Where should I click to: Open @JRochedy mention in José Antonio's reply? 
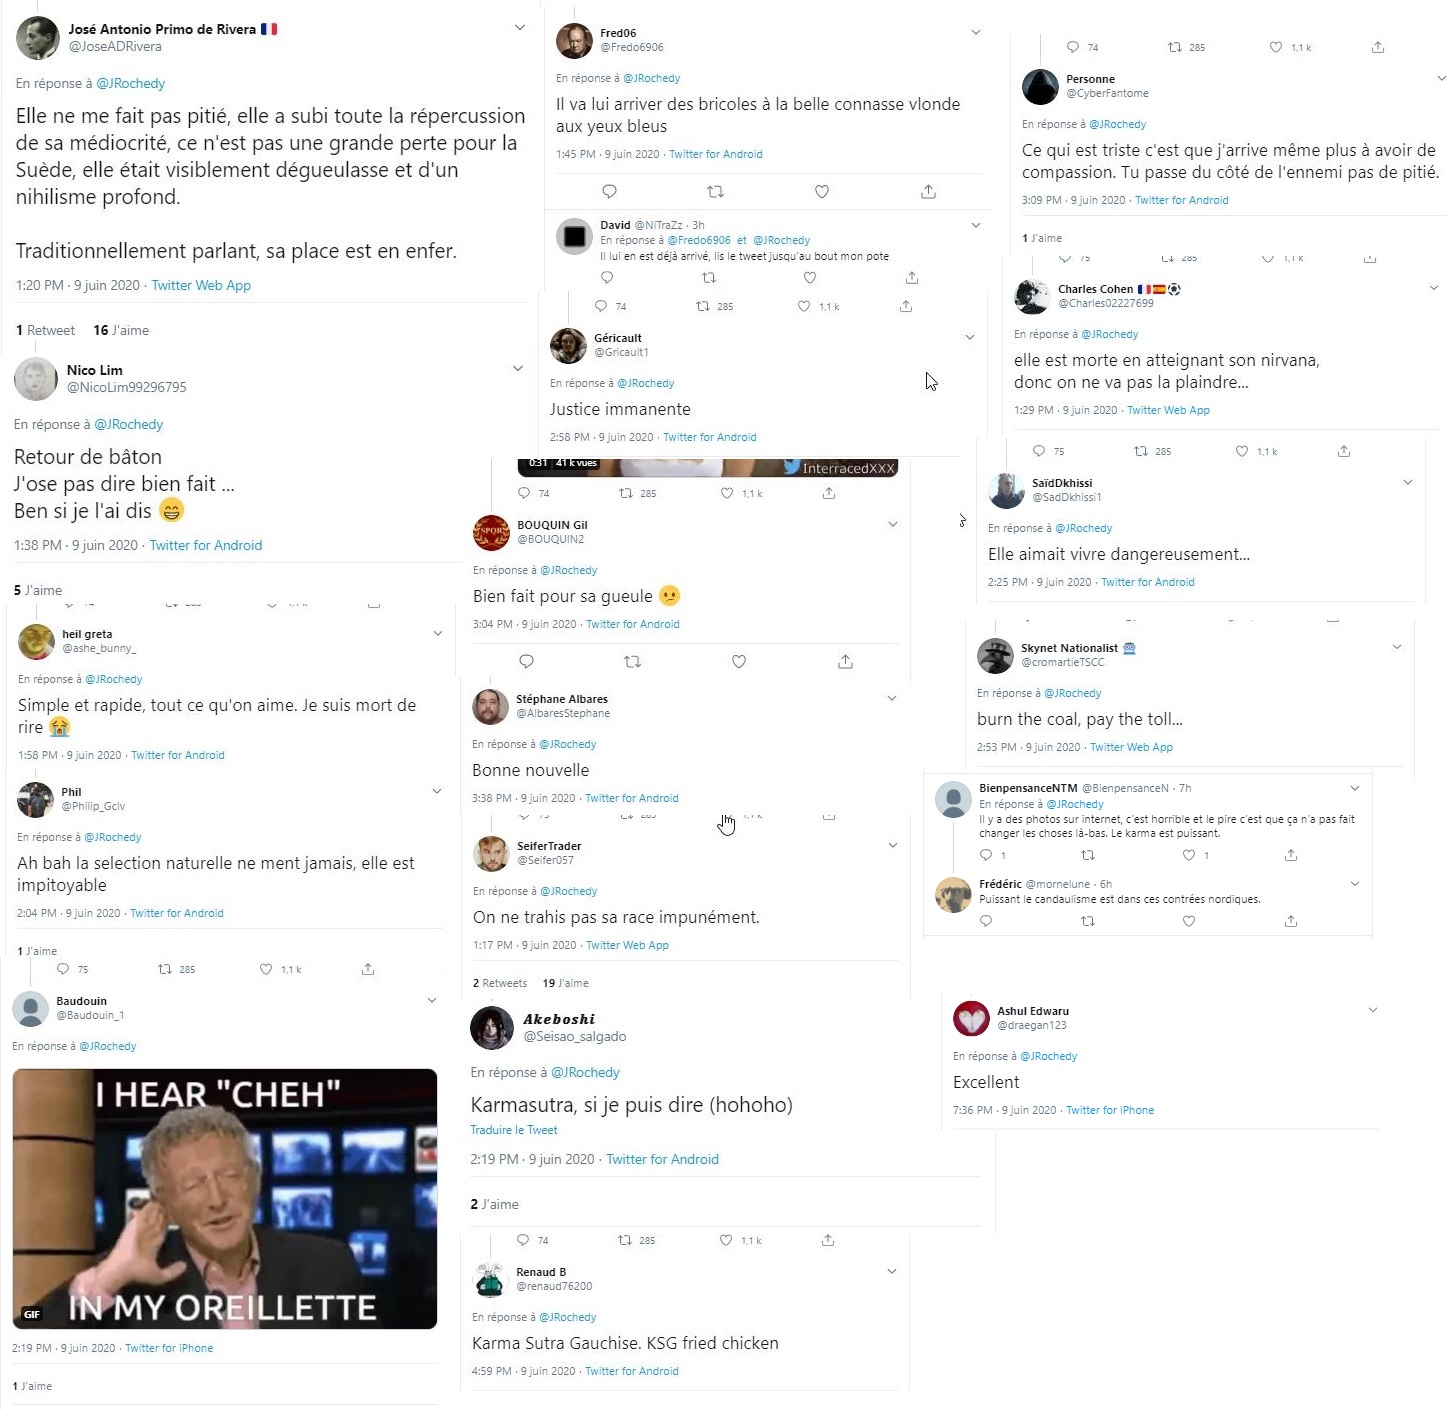[131, 84]
